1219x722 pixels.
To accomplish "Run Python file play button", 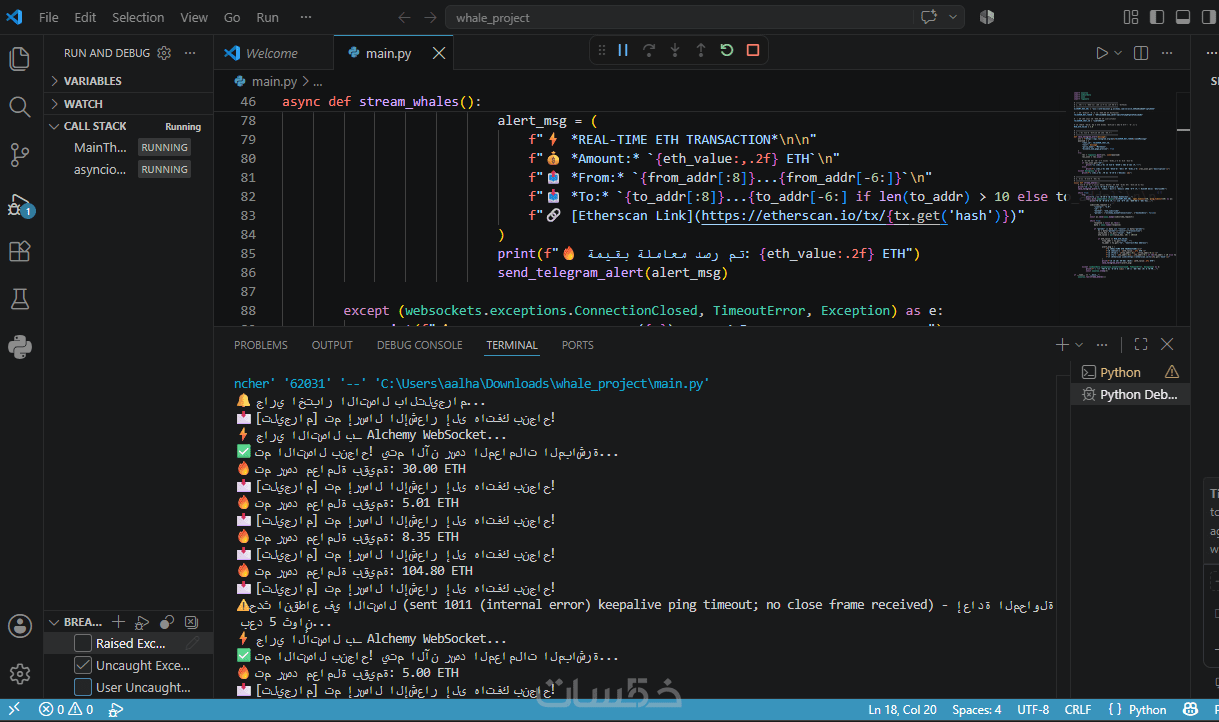I will (x=1101, y=53).
